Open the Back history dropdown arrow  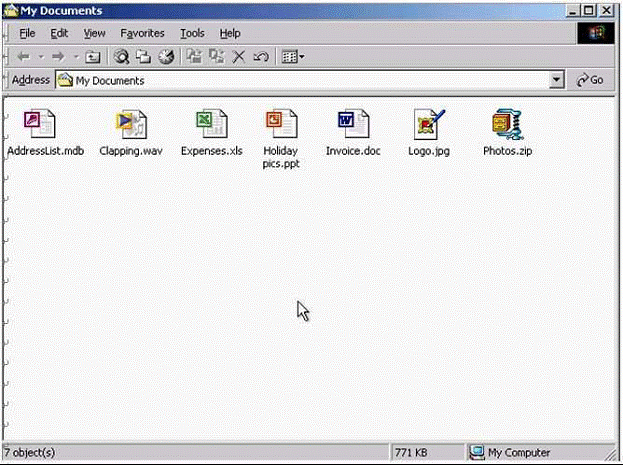point(41,57)
